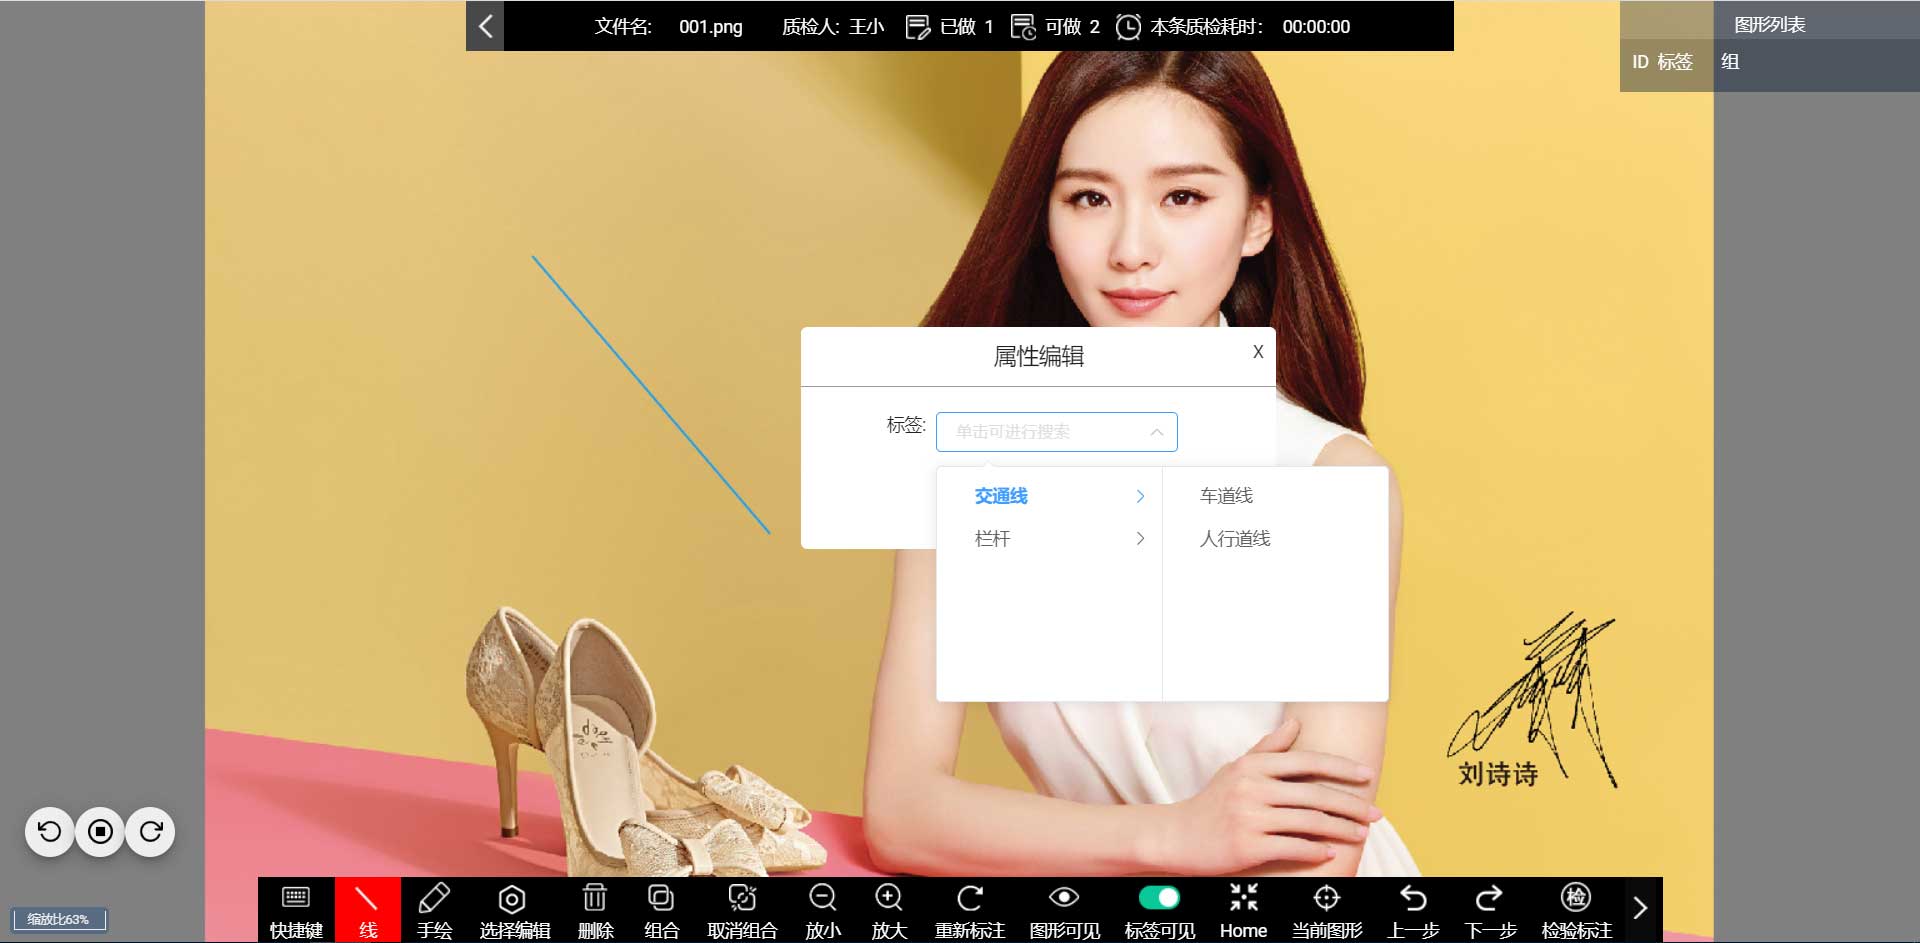Click the 缩放比63% zoom indicator
Viewport: 1920px width, 943px height.
tap(59, 919)
